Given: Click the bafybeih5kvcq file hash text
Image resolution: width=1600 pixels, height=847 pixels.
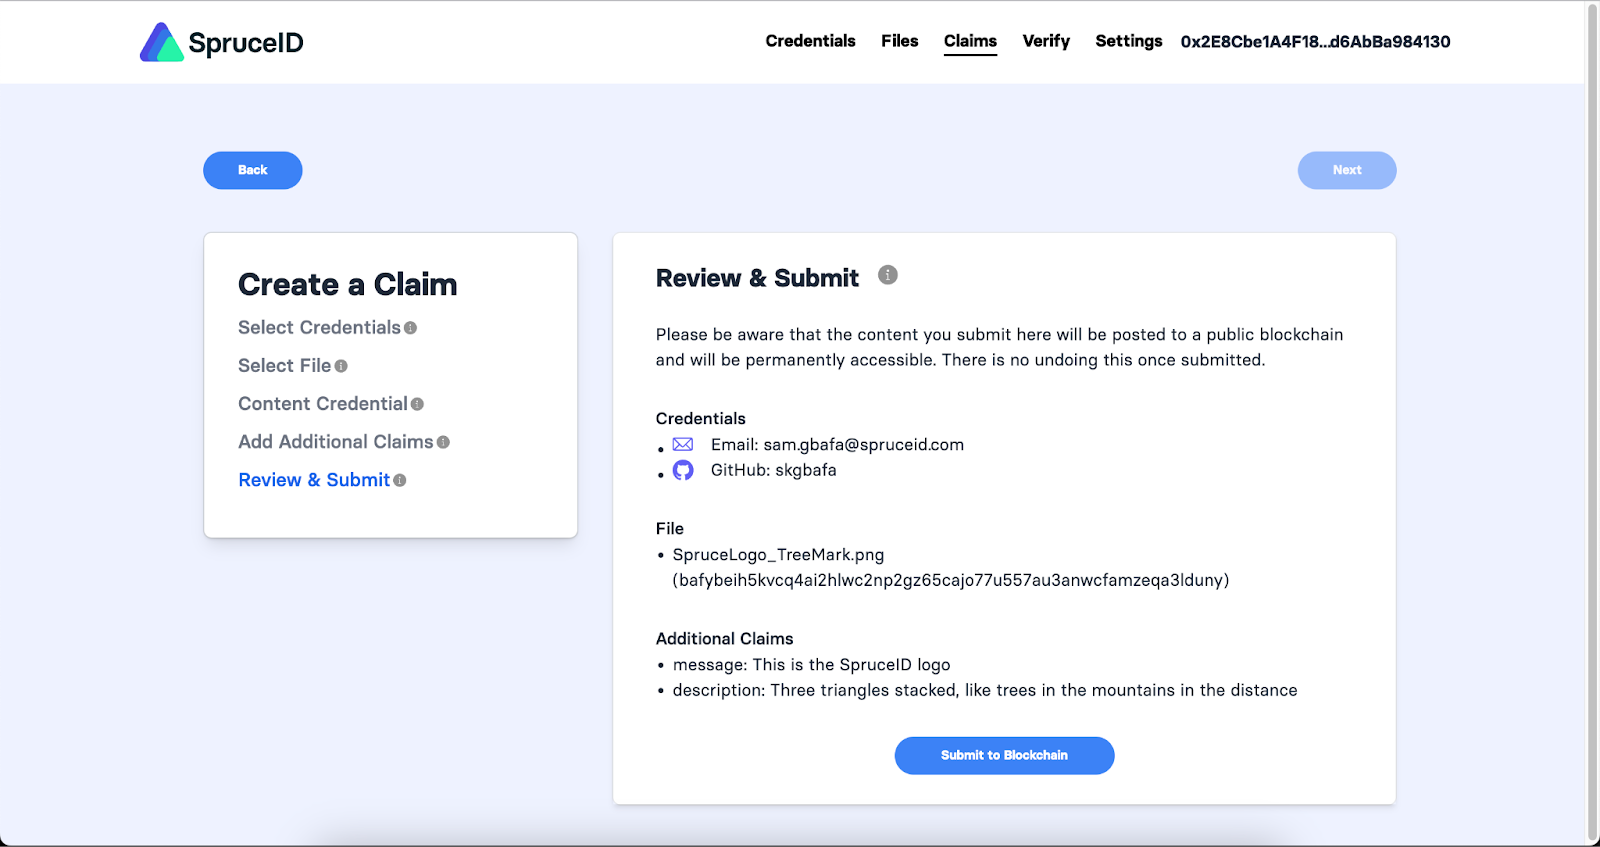Looking at the screenshot, I should (x=951, y=580).
